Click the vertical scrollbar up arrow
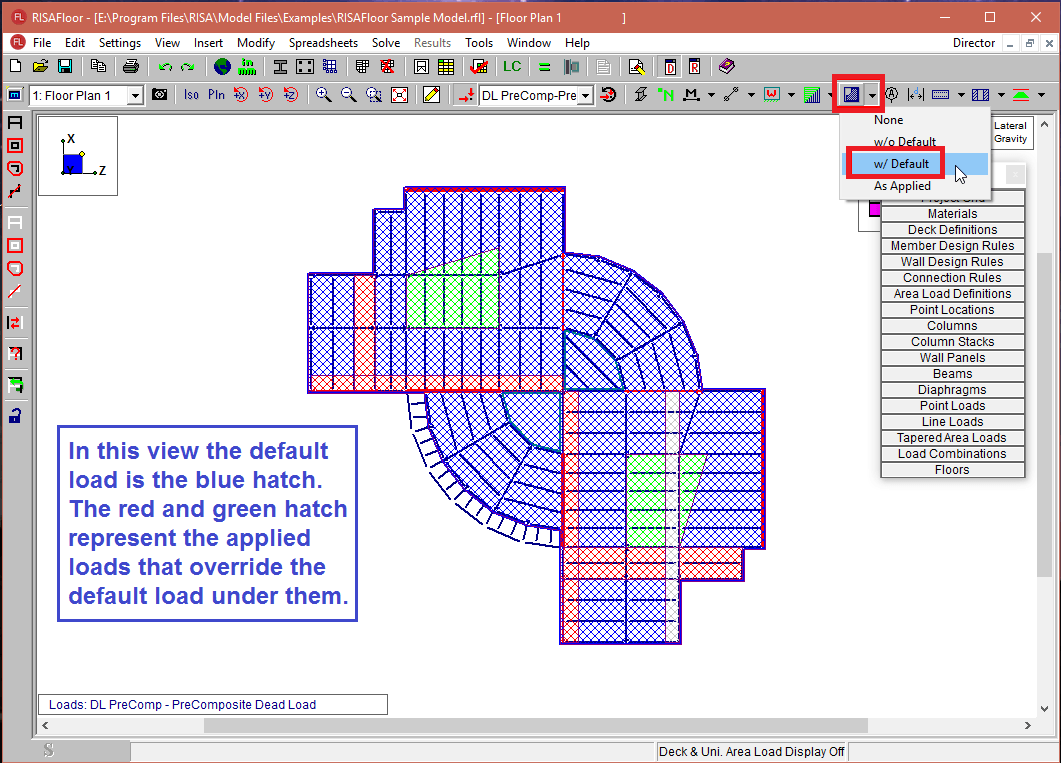The height and width of the screenshot is (763, 1061). (1046, 123)
